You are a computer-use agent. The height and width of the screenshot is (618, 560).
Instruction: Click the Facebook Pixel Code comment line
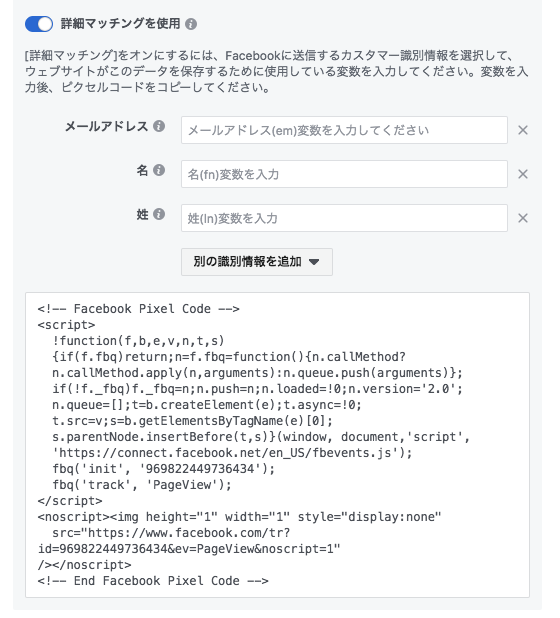coord(138,309)
